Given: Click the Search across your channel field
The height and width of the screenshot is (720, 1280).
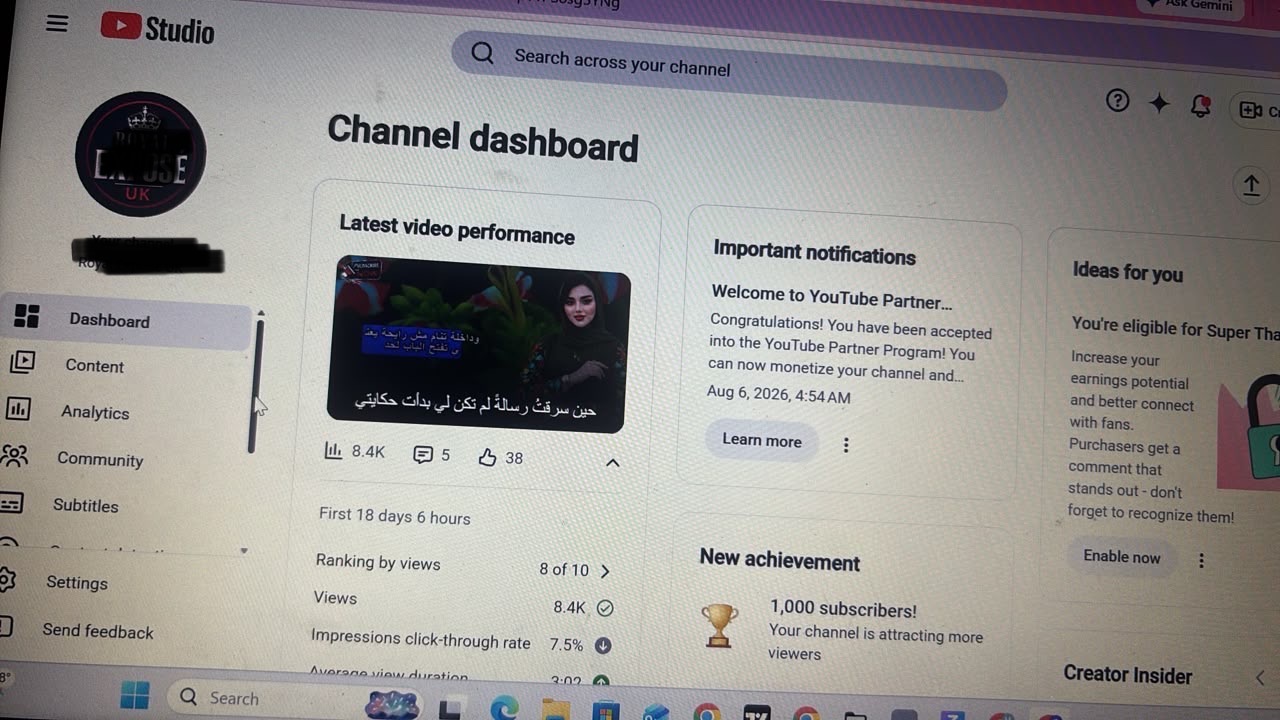Looking at the screenshot, I should click(x=729, y=68).
